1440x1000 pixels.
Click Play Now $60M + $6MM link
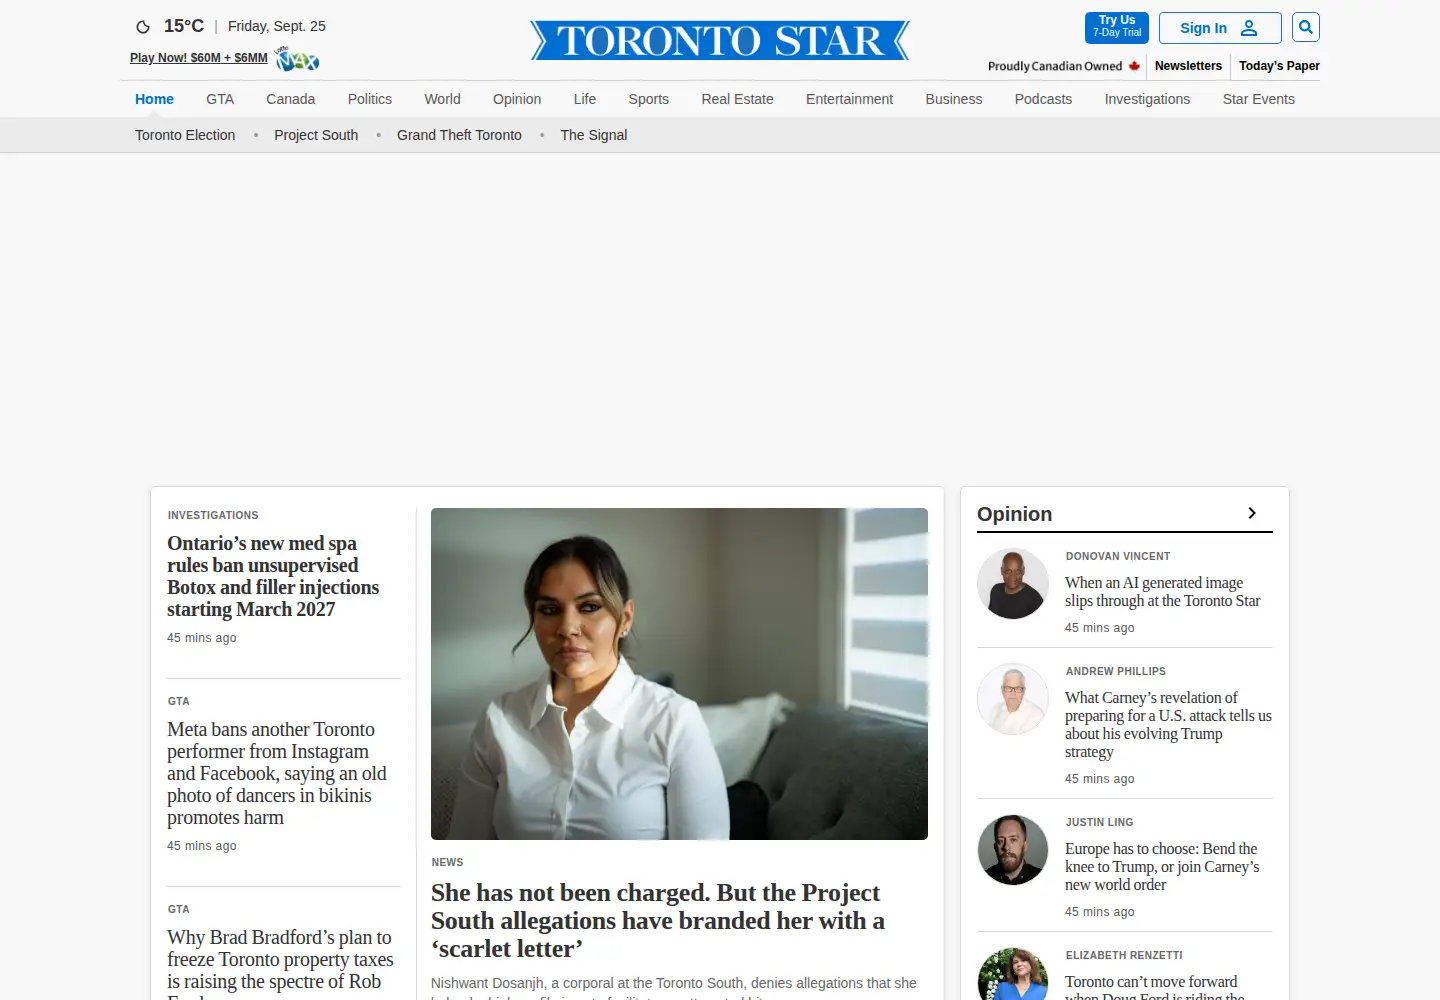pos(199,58)
